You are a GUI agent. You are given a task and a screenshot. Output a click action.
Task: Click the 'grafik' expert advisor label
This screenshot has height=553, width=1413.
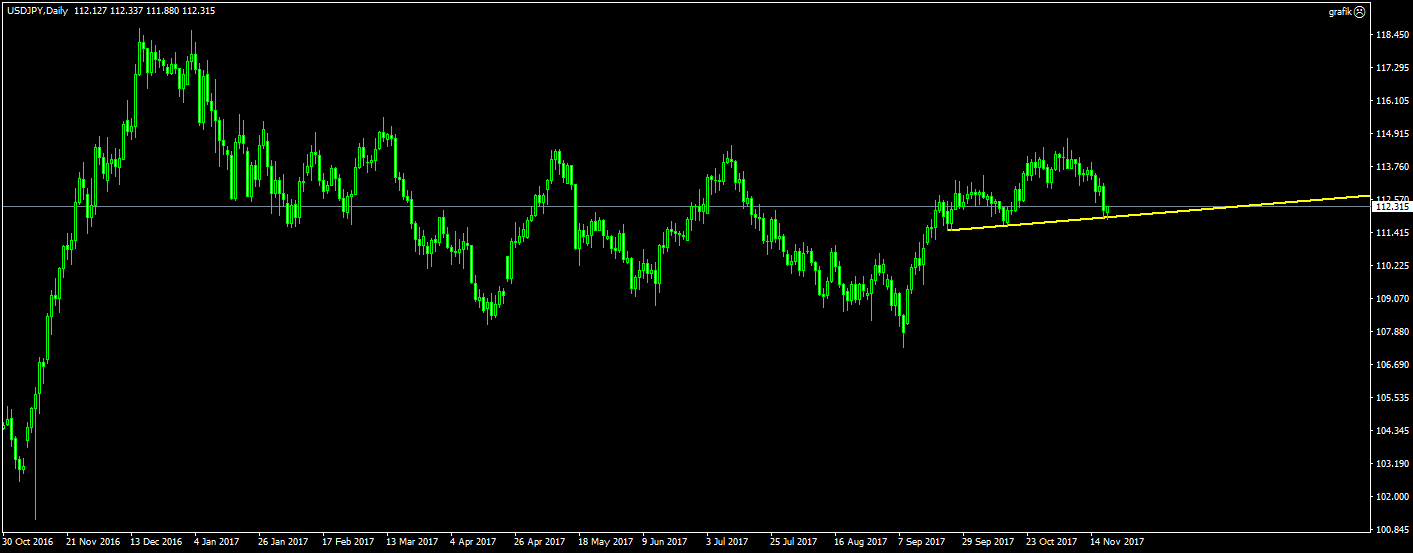(1339, 12)
